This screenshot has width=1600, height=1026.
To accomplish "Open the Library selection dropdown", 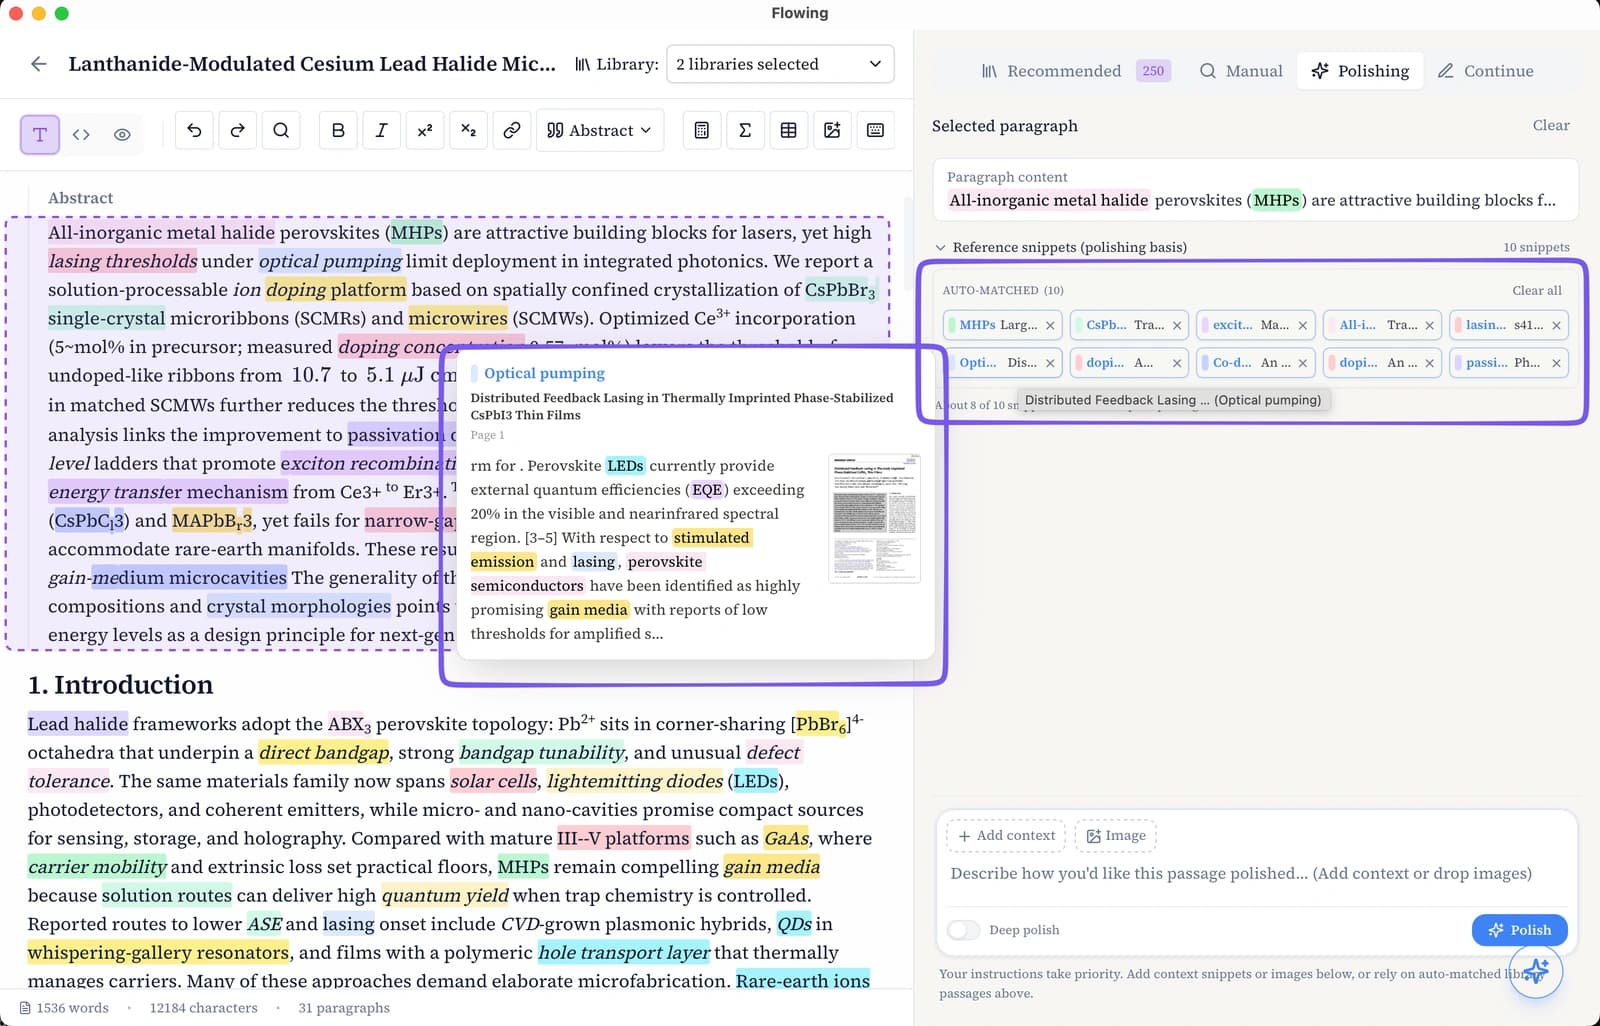I will [780, 64].
